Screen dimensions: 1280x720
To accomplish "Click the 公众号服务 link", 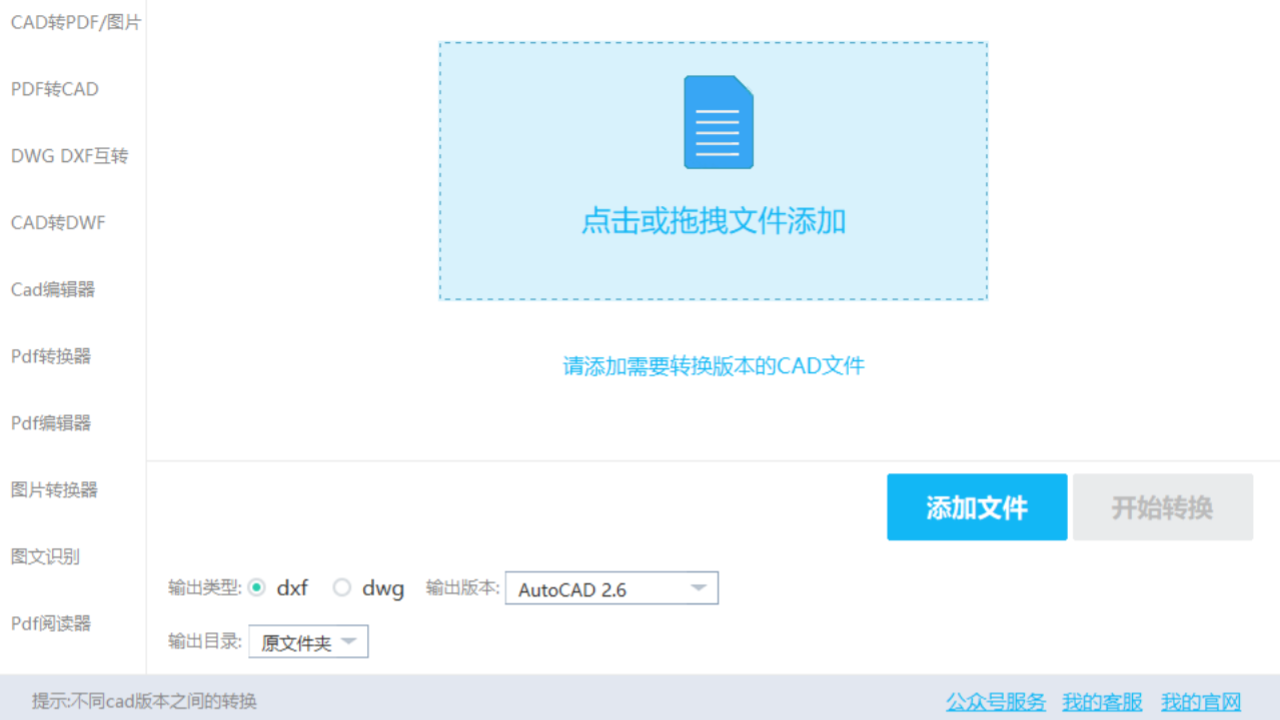I will tap(995, 702).
